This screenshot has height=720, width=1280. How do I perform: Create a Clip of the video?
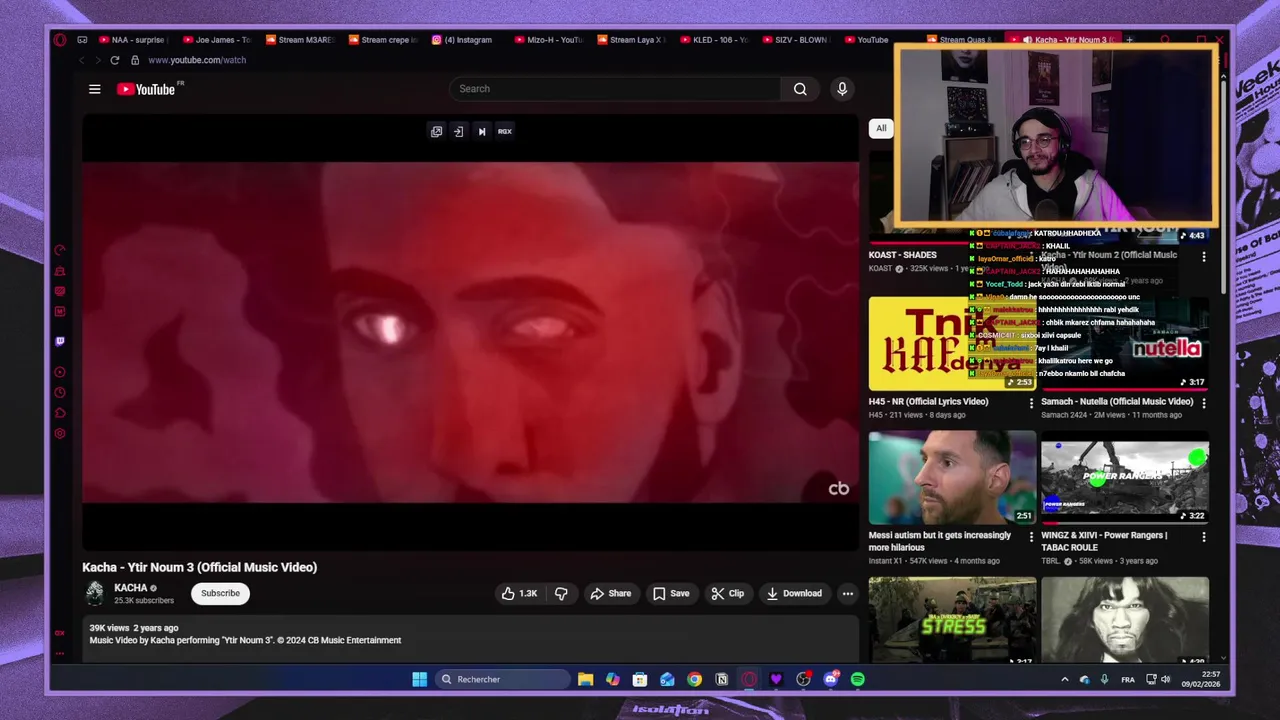727,593
